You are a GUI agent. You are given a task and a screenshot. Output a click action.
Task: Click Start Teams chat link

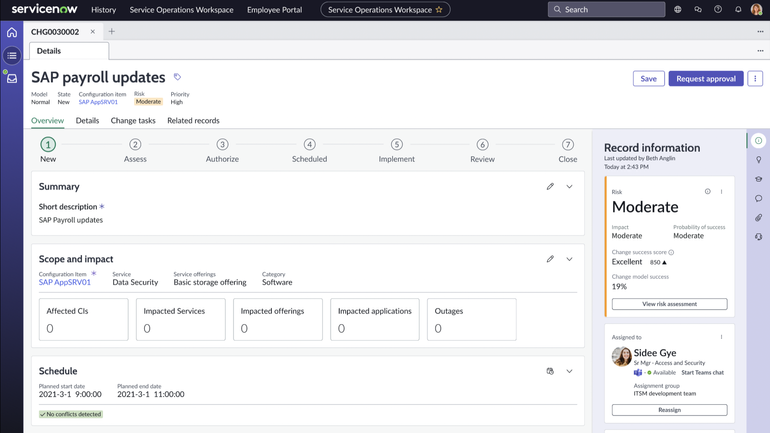[702, 373]
